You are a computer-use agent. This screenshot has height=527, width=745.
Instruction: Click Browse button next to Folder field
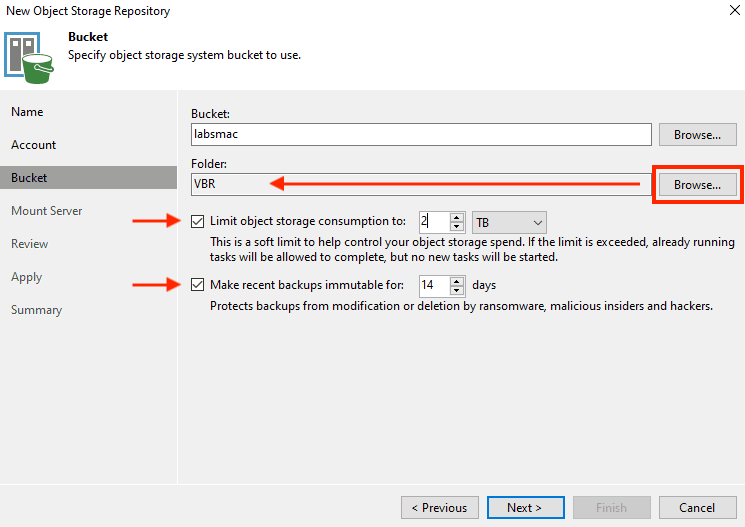click(x=697, y=185)
